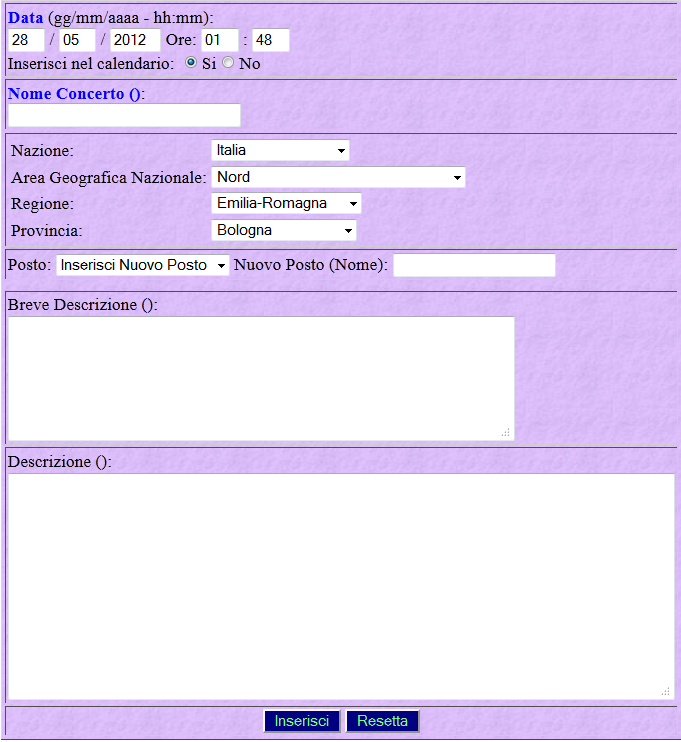Viewport: 681px width, 742px height.
Task: Focus the minutes field containing 48
Action: pyautogui.click(x=271, y=40)
